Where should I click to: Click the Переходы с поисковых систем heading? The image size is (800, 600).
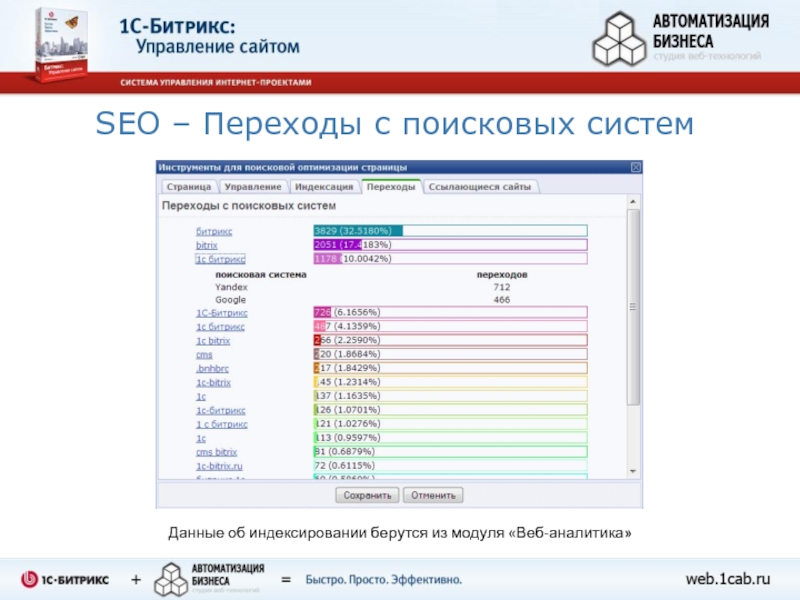(x=249, y=206)
